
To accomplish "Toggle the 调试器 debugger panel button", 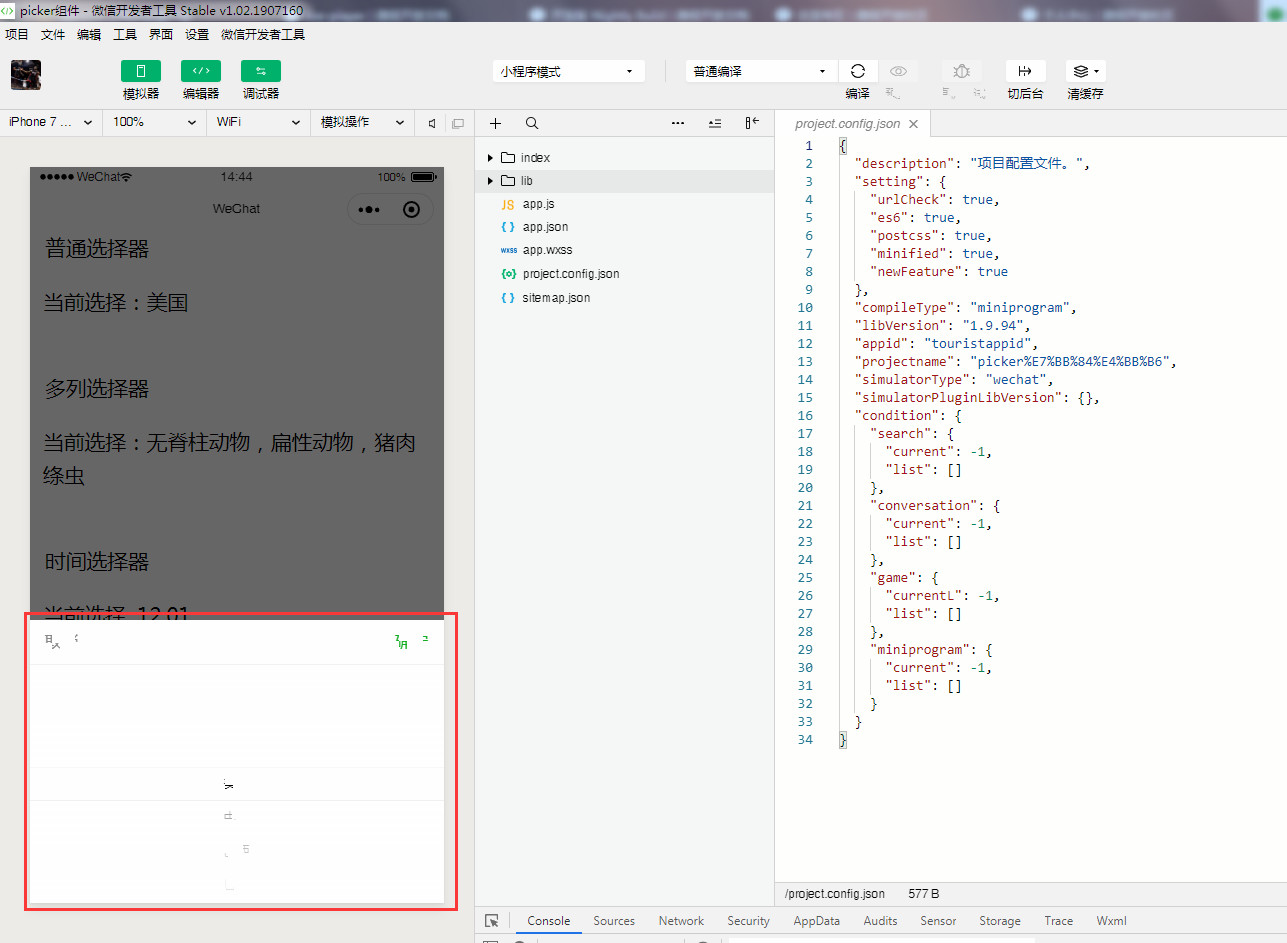I will pyautogui.click(x=261, y=71).
